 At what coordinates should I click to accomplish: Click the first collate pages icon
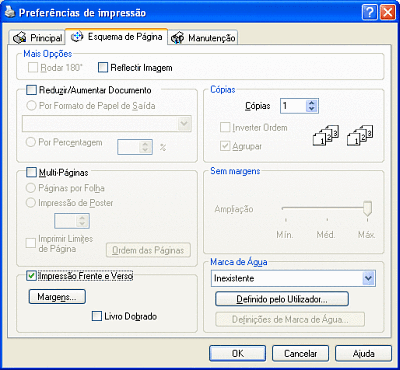326,135
